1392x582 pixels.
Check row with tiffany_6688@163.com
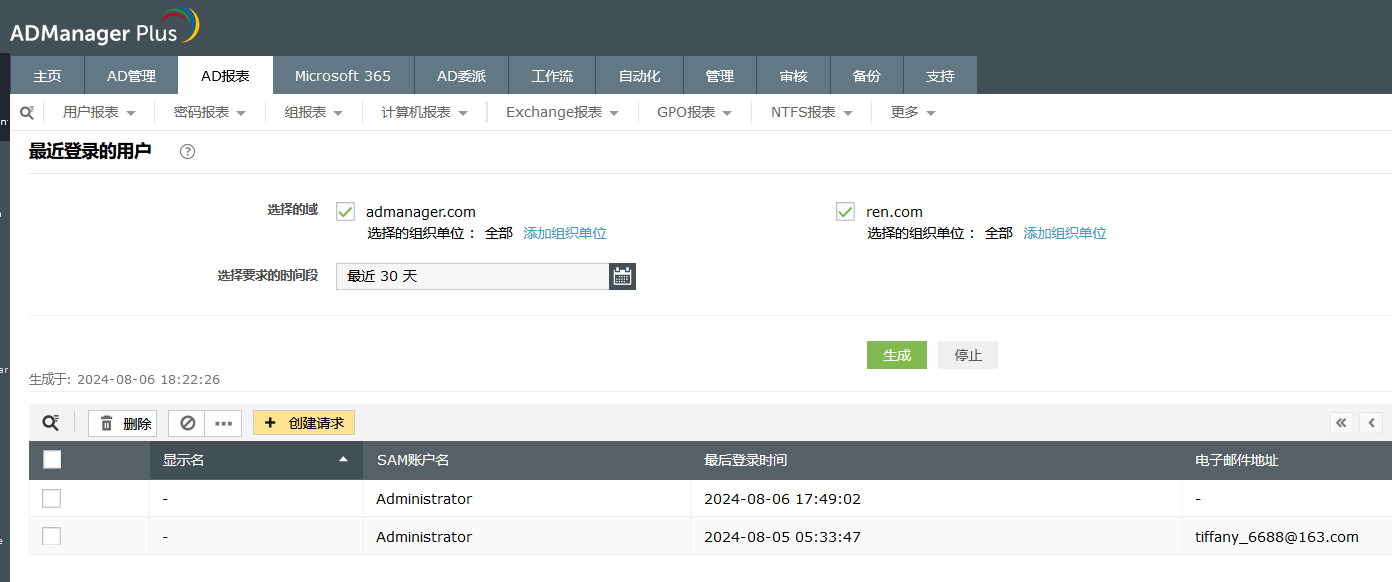click(51, 536)
